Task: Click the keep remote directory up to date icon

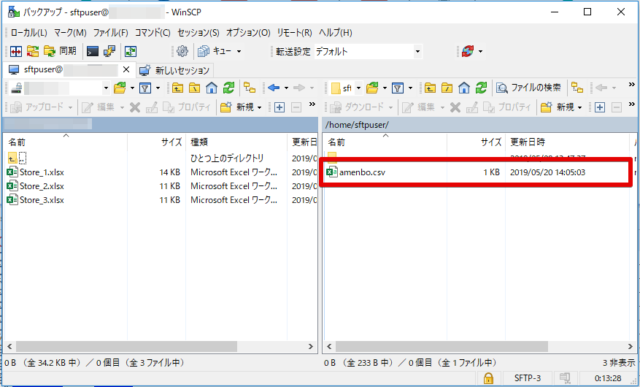Action: pos(131,51)
